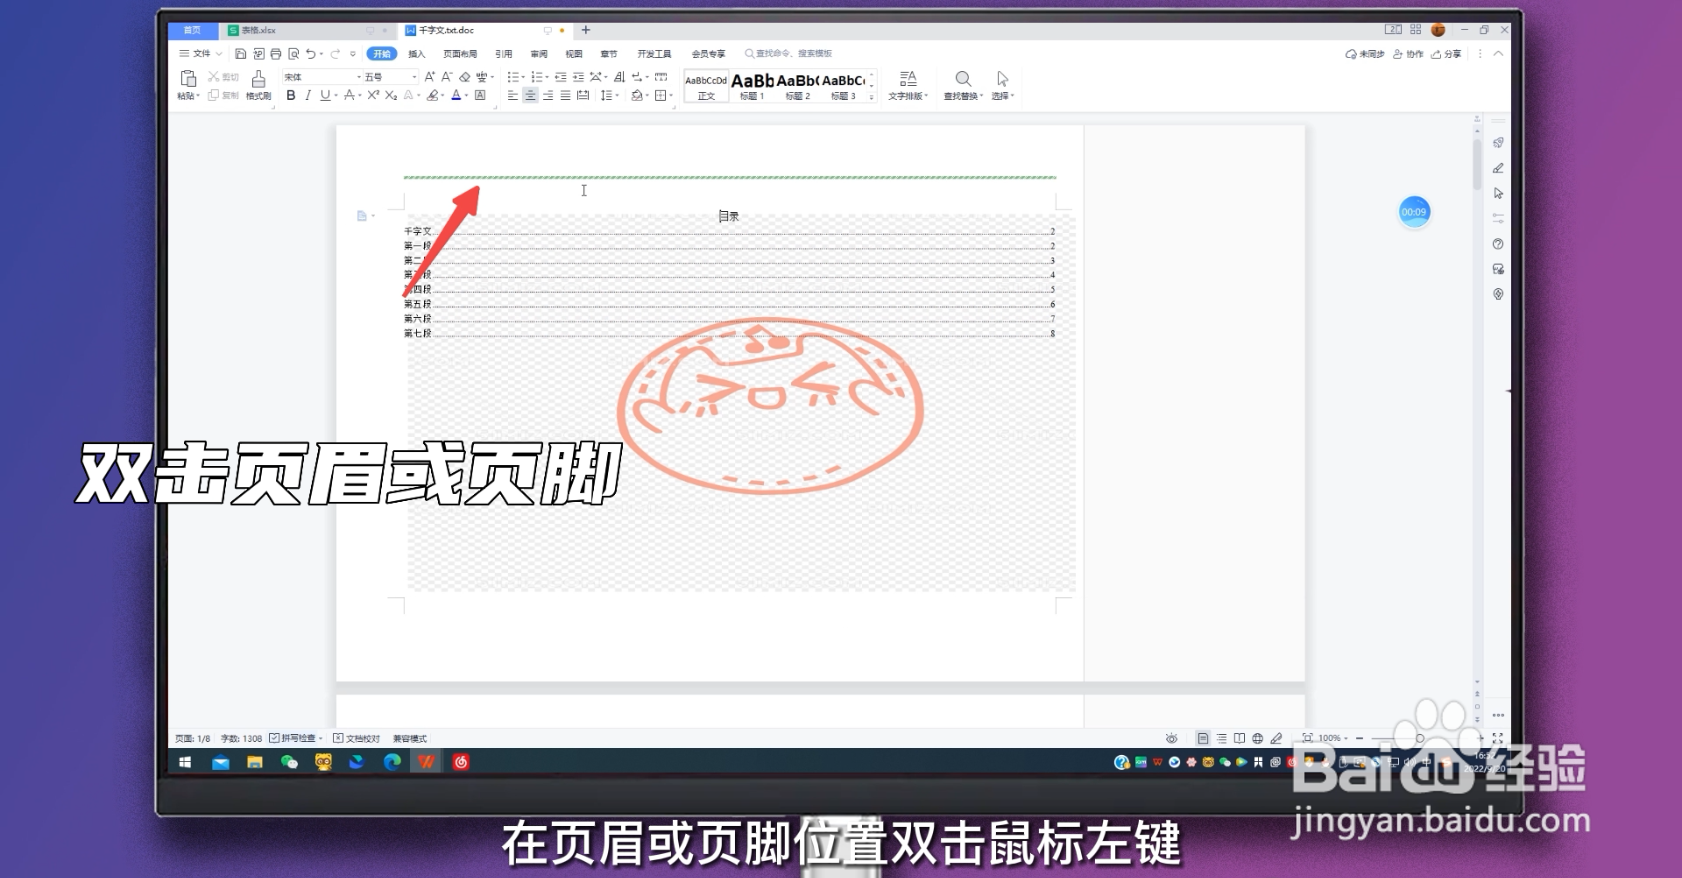Image resolution: width=1682 pixels, height=878 pixels.
Task: Open the bullet list dropdown
Action: pyautogui.click(x=522, y=77)
